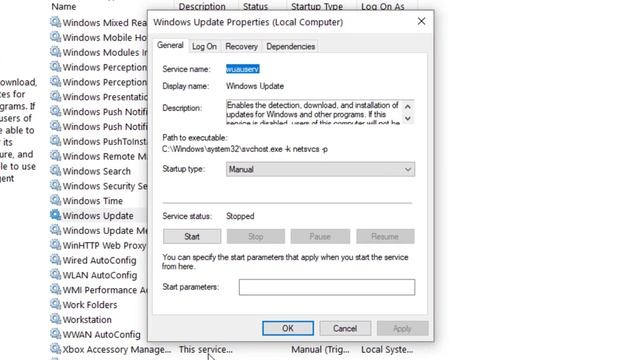Click gear icon beside Windows Mobile Hotspot service
640x360 pixels.
55,37
